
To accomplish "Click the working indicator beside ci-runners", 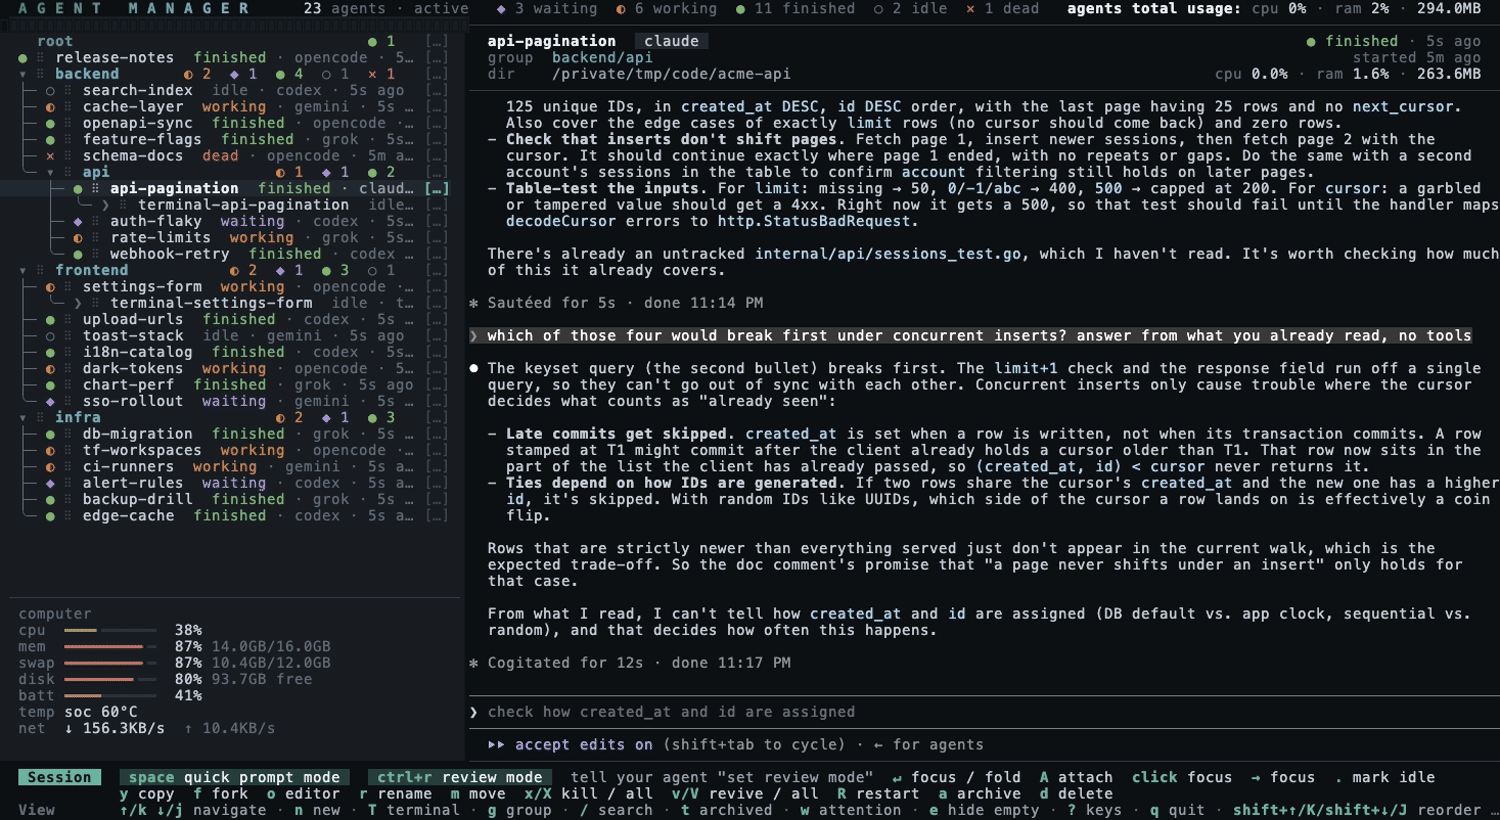I will coord(50,468).
